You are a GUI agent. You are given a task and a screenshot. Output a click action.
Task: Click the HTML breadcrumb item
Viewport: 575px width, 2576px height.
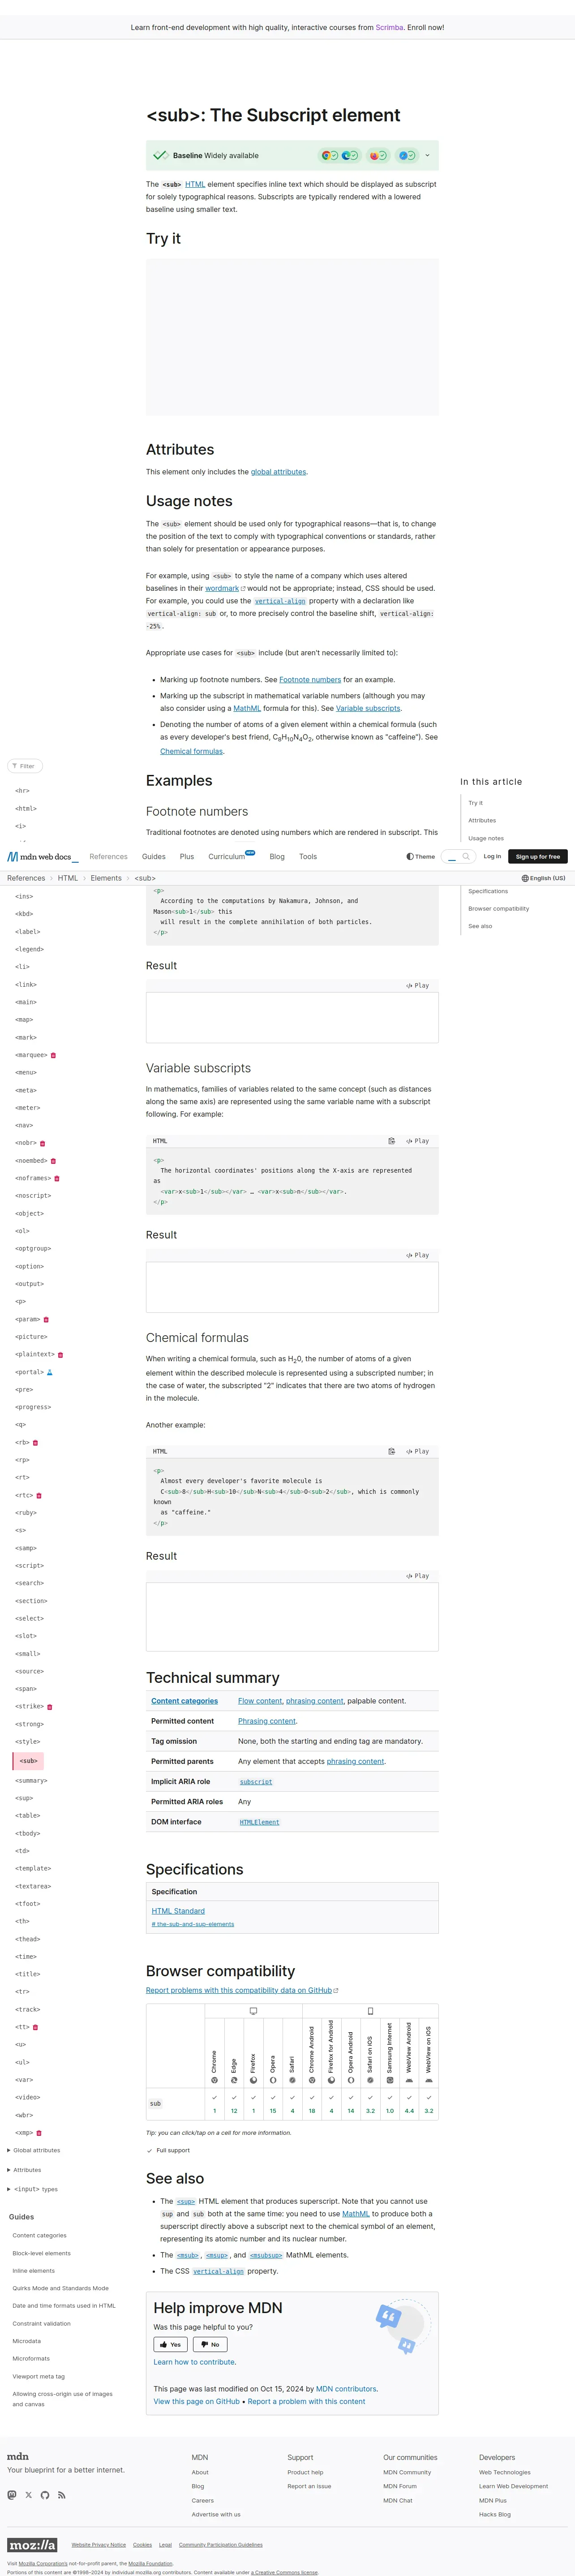[x=68, y=878]
